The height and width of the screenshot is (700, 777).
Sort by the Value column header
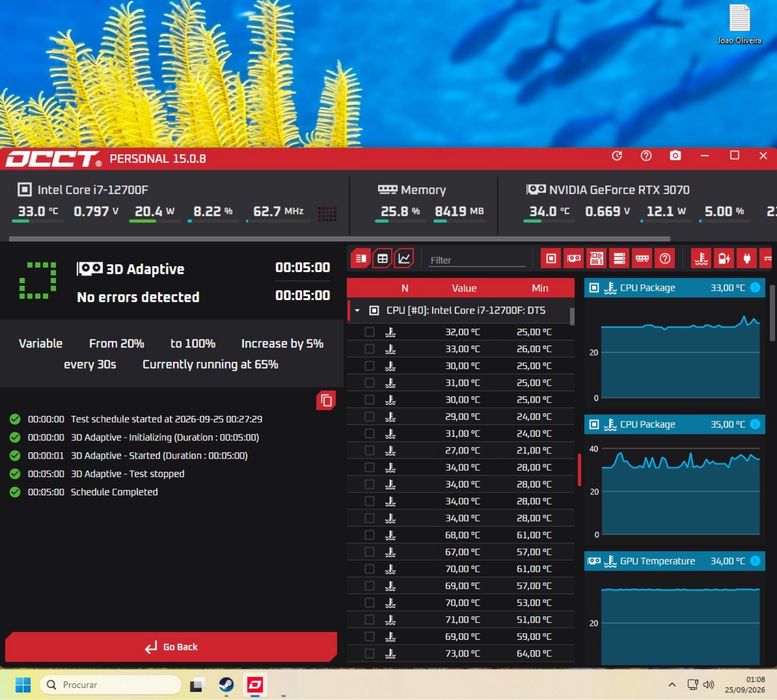[464, 288]
